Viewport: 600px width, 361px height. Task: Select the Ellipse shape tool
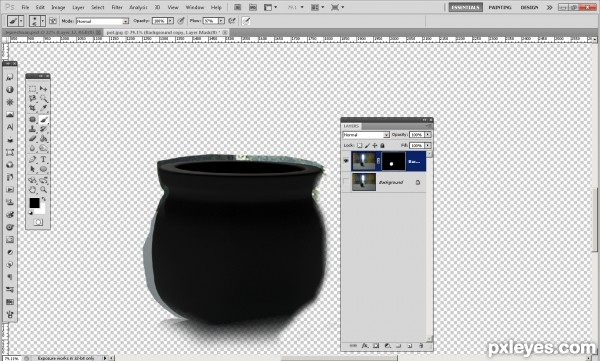[x=43, y=169]
